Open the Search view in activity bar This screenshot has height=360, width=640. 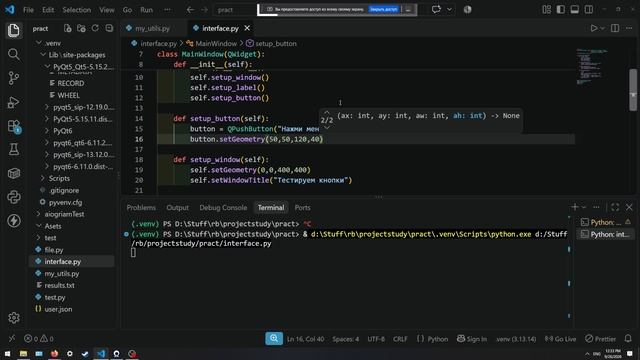click(x=13, y=54)
